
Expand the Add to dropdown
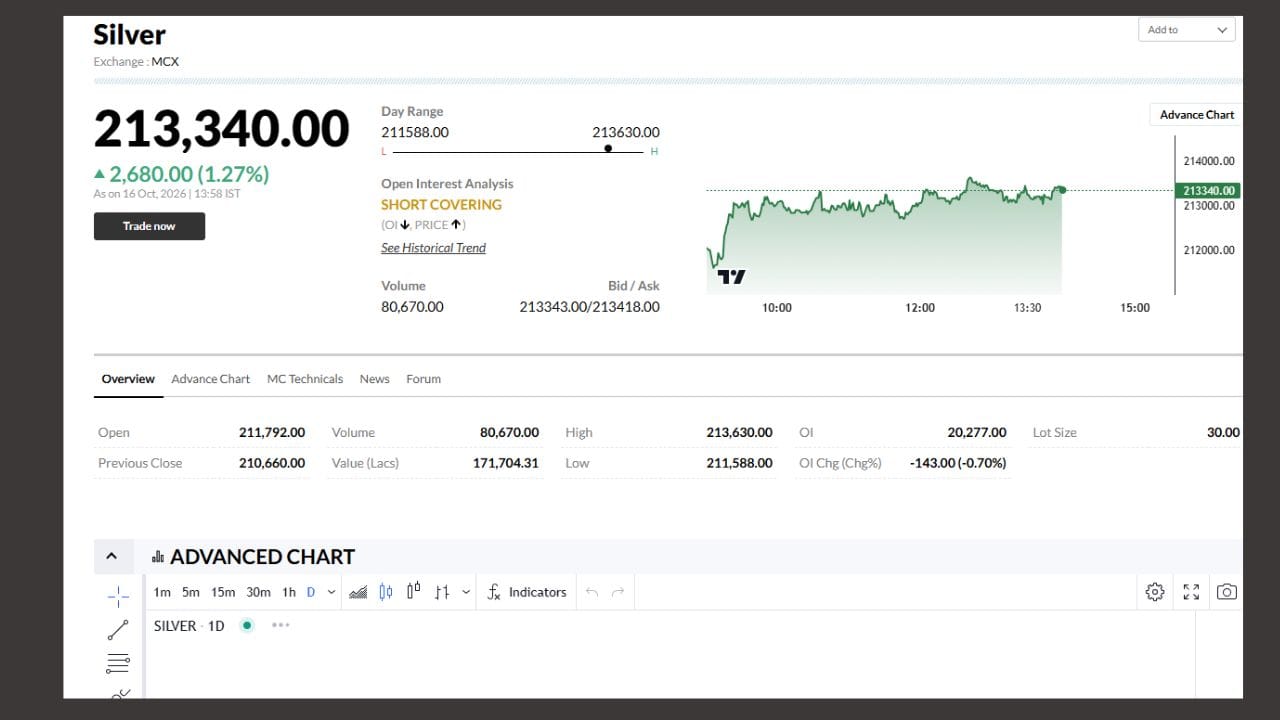pos(1187,30)
